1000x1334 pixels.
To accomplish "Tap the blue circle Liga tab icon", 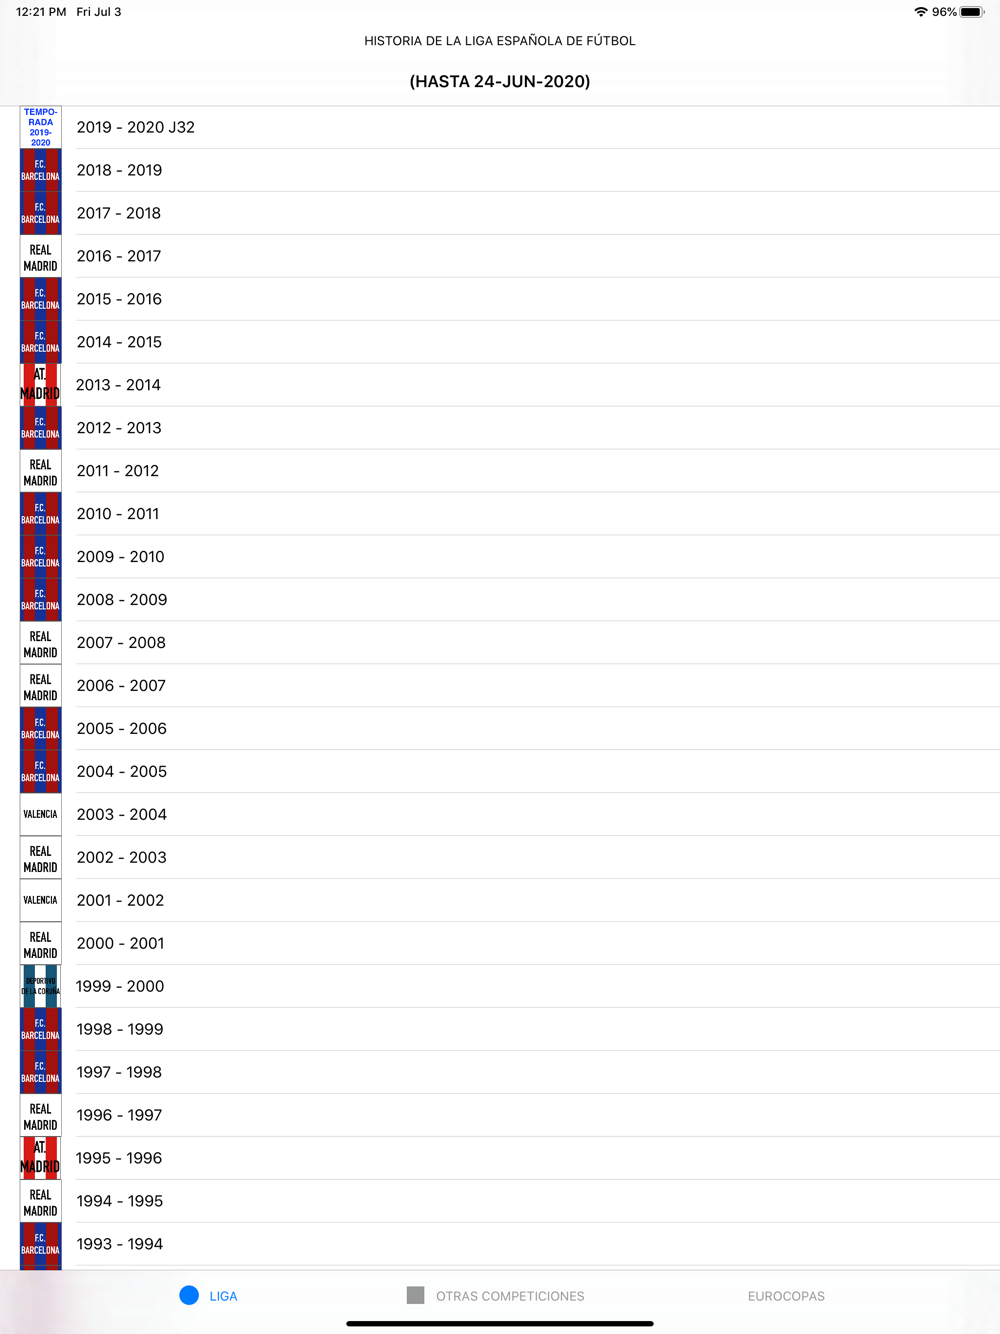I will tap(189, 1295).
